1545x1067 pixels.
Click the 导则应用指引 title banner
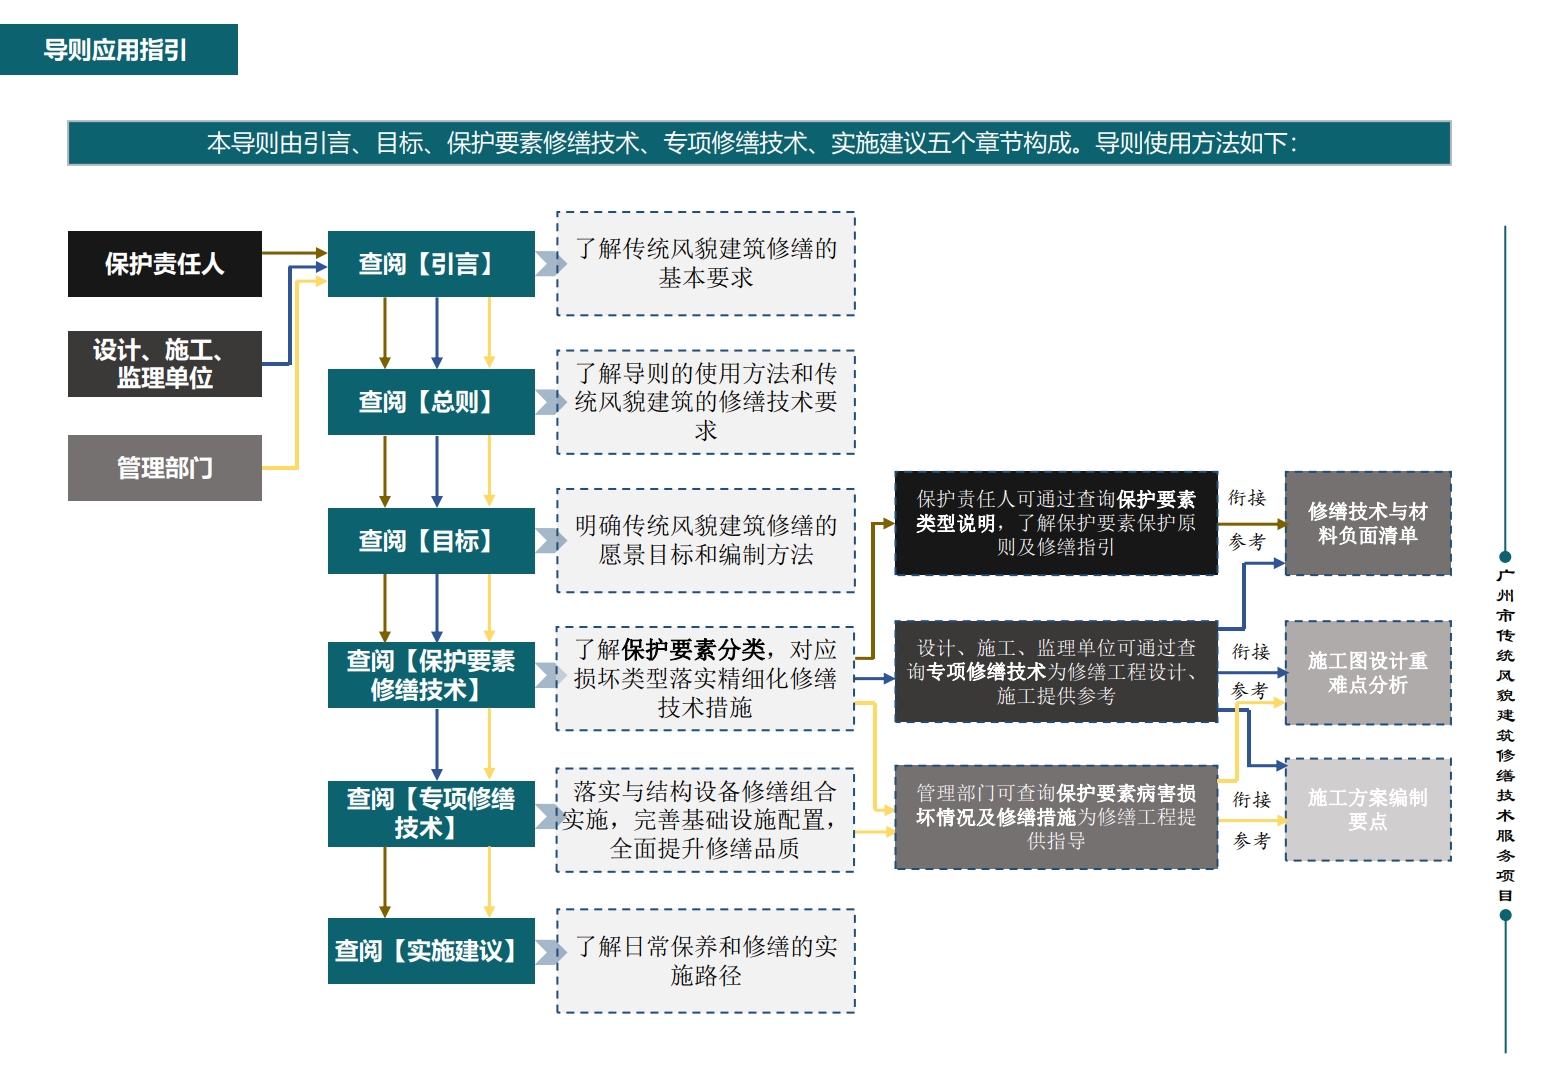coord(118,50)
